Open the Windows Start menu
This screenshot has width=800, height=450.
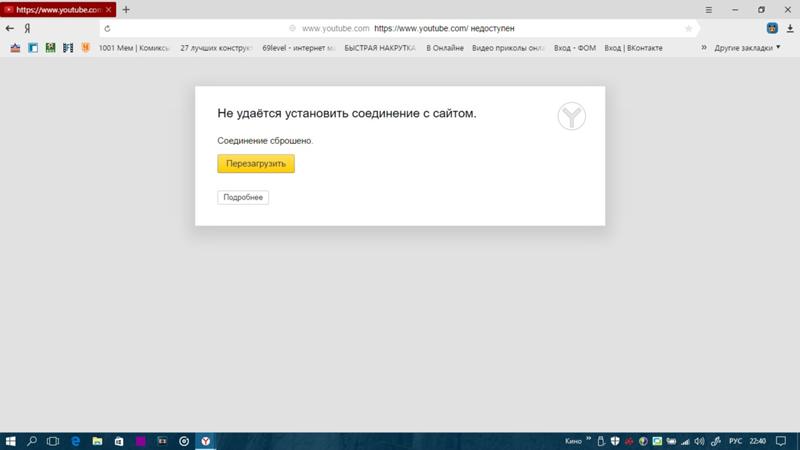pos(10,441)
